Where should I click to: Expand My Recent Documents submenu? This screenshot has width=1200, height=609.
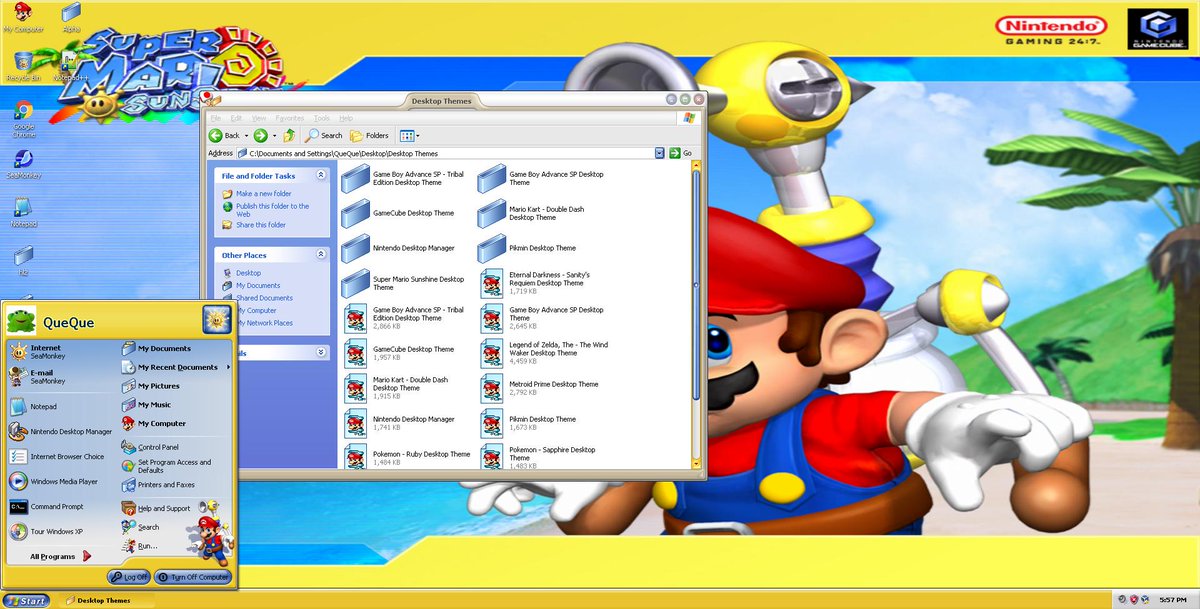(x=176, y=367)
